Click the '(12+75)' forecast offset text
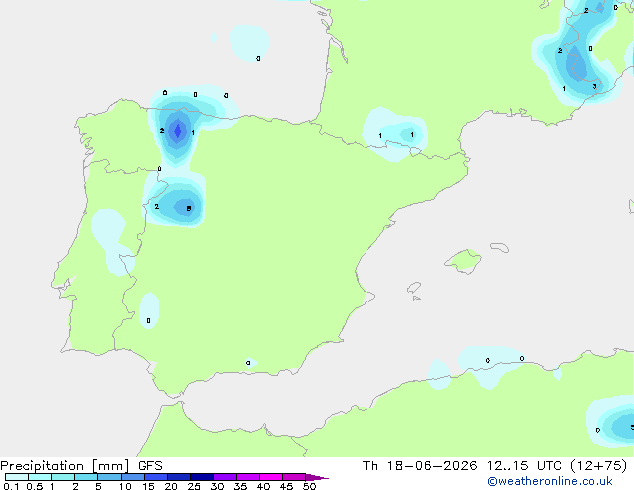Image resolution: width=634 pixels, height=490 pixels. click(598, 466)
